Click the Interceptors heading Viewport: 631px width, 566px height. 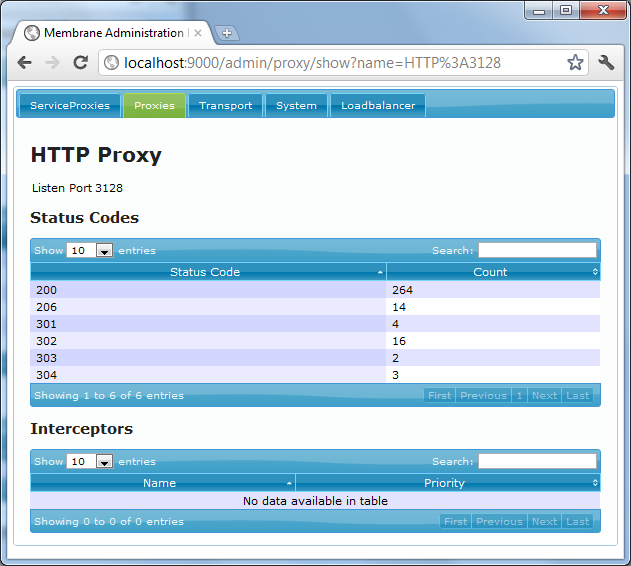pyautogui.click(x=82, y=429)
